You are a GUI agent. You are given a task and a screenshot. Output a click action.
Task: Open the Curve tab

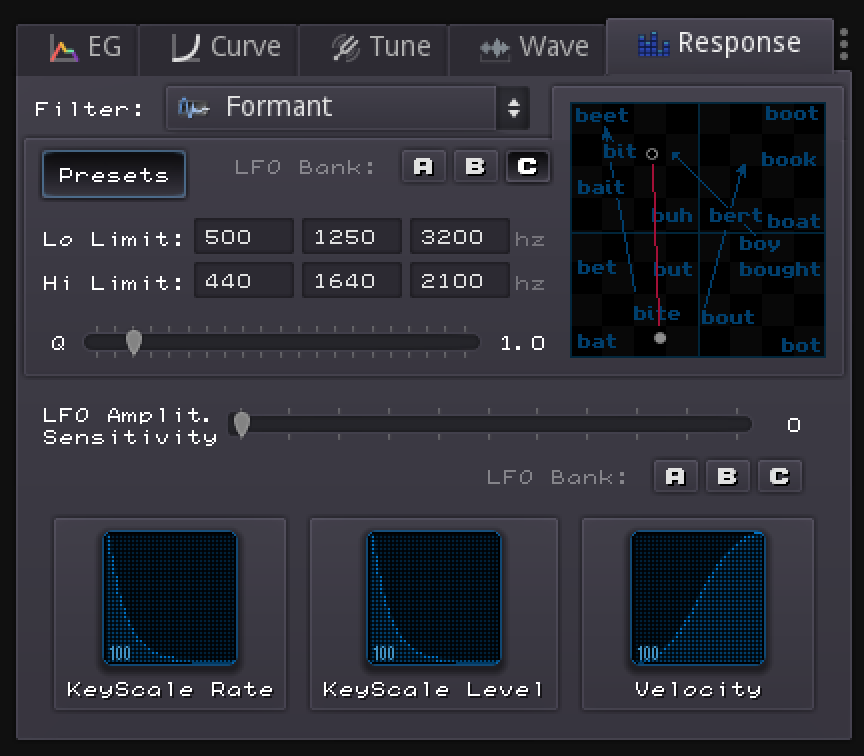tap(218, 49)
